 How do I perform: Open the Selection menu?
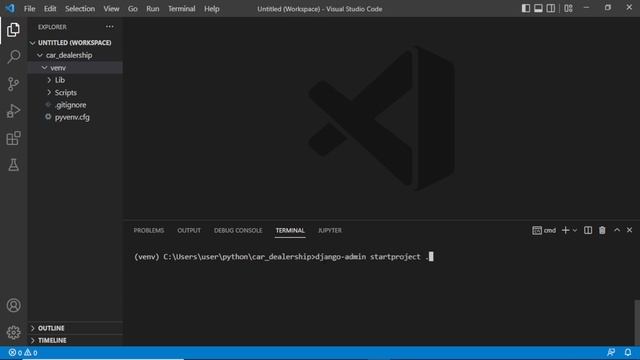tap(80, 9)
